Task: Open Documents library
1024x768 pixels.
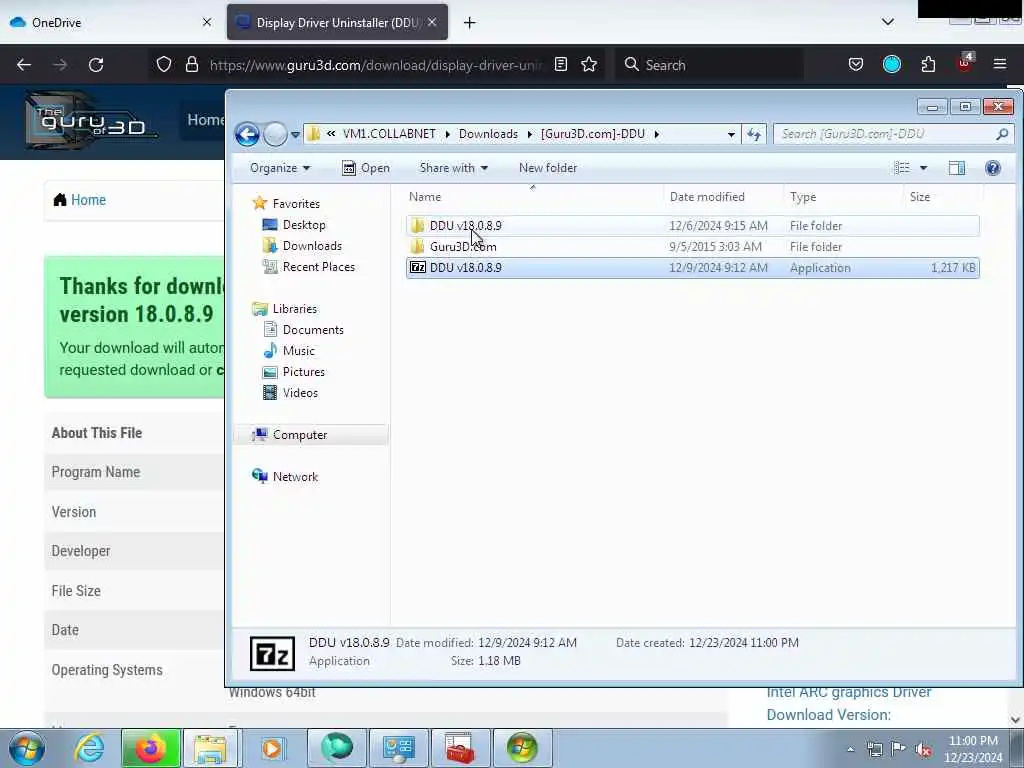Action: 313,330
